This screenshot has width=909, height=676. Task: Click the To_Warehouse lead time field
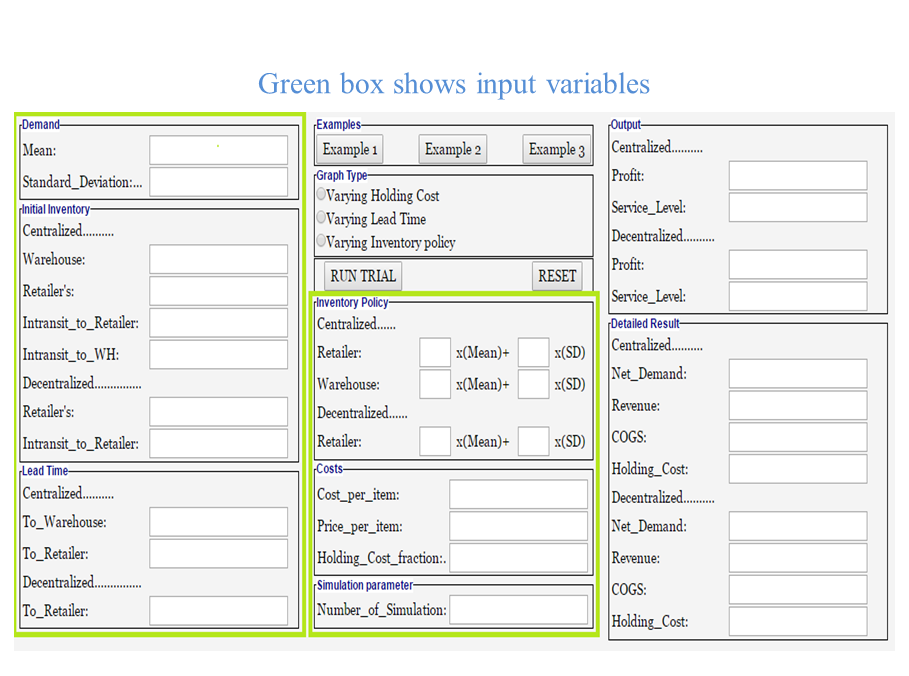click(x=219, y=522)
